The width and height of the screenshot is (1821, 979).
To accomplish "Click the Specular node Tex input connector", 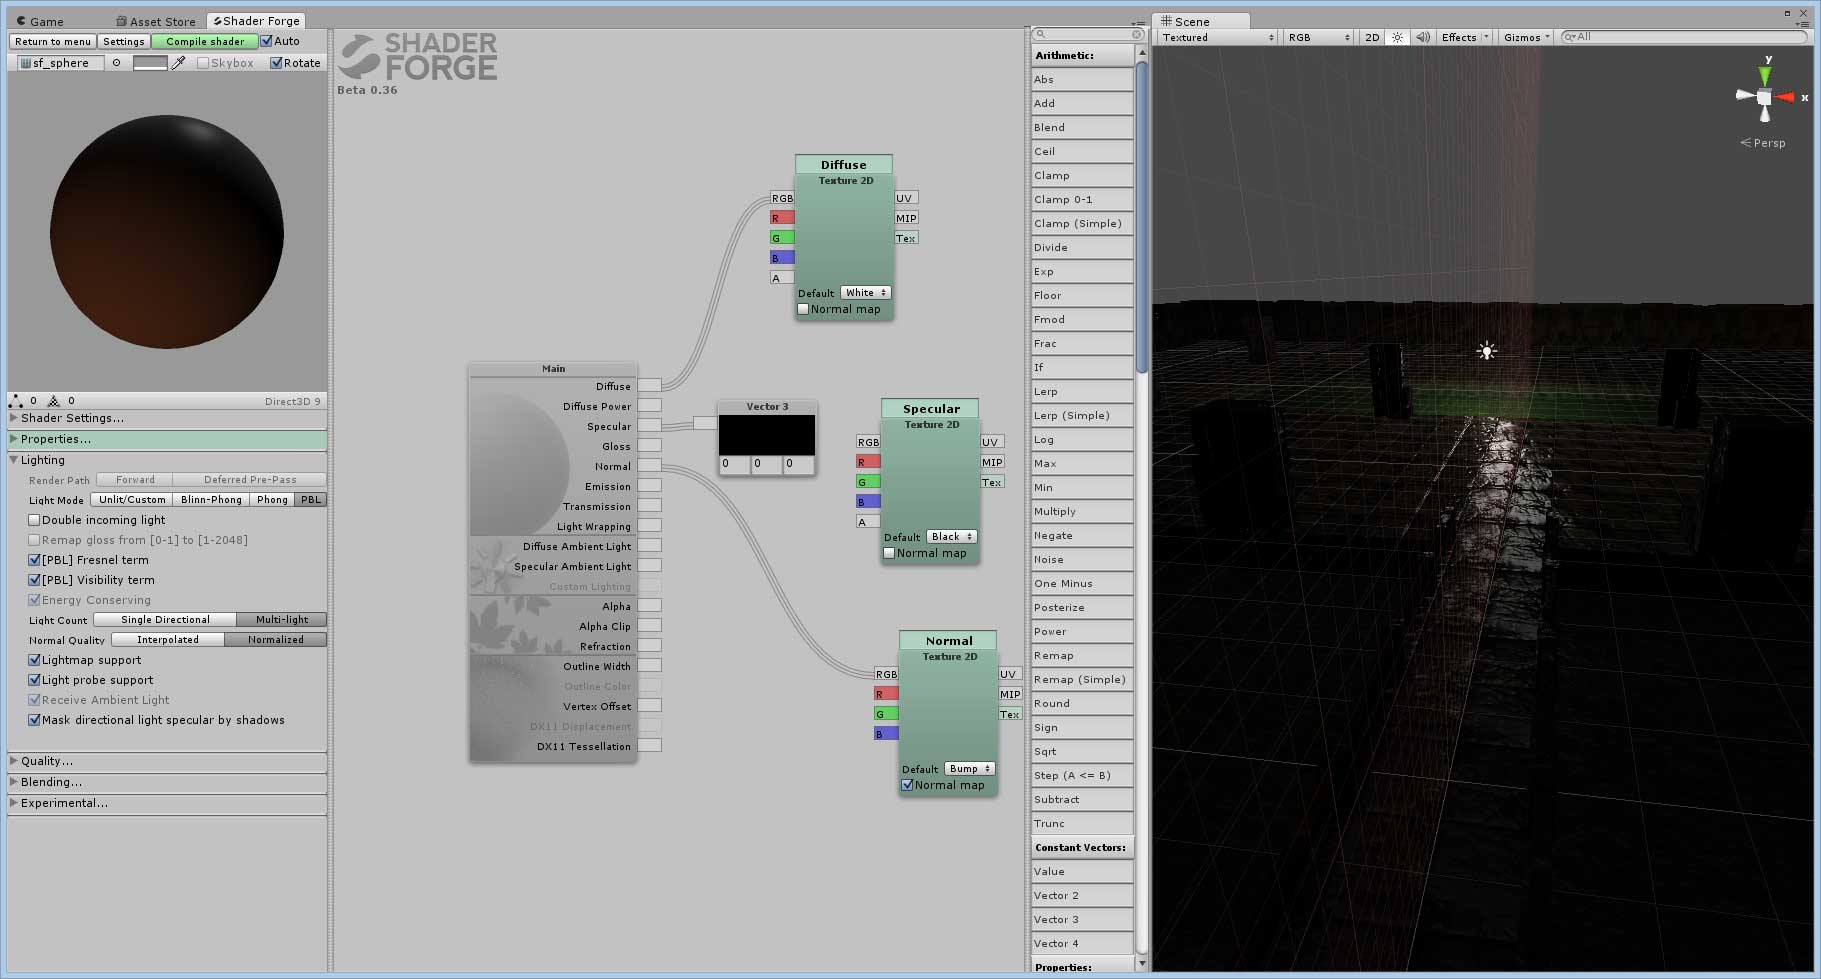I will point(991,482).
